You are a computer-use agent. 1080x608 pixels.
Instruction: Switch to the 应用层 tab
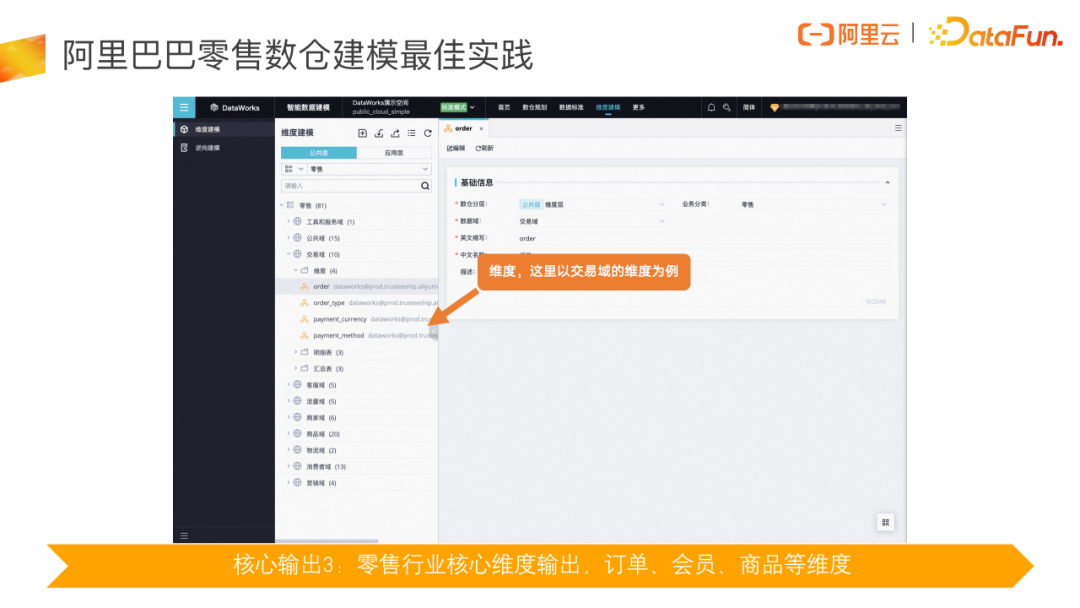394,152
